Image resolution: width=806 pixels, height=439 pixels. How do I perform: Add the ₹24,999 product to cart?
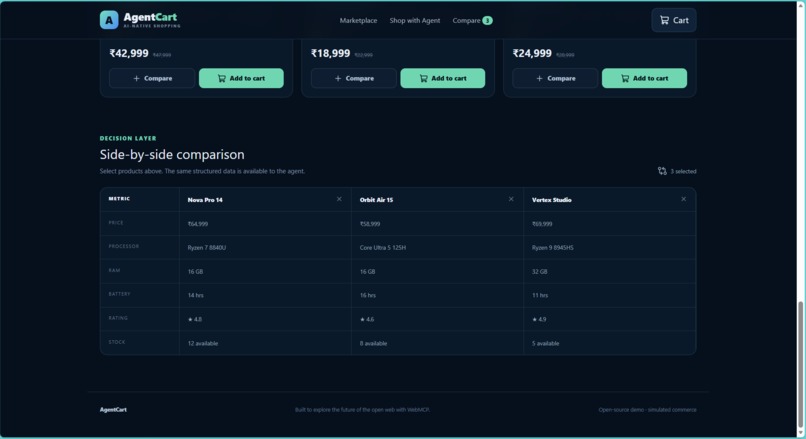(644, 78)
